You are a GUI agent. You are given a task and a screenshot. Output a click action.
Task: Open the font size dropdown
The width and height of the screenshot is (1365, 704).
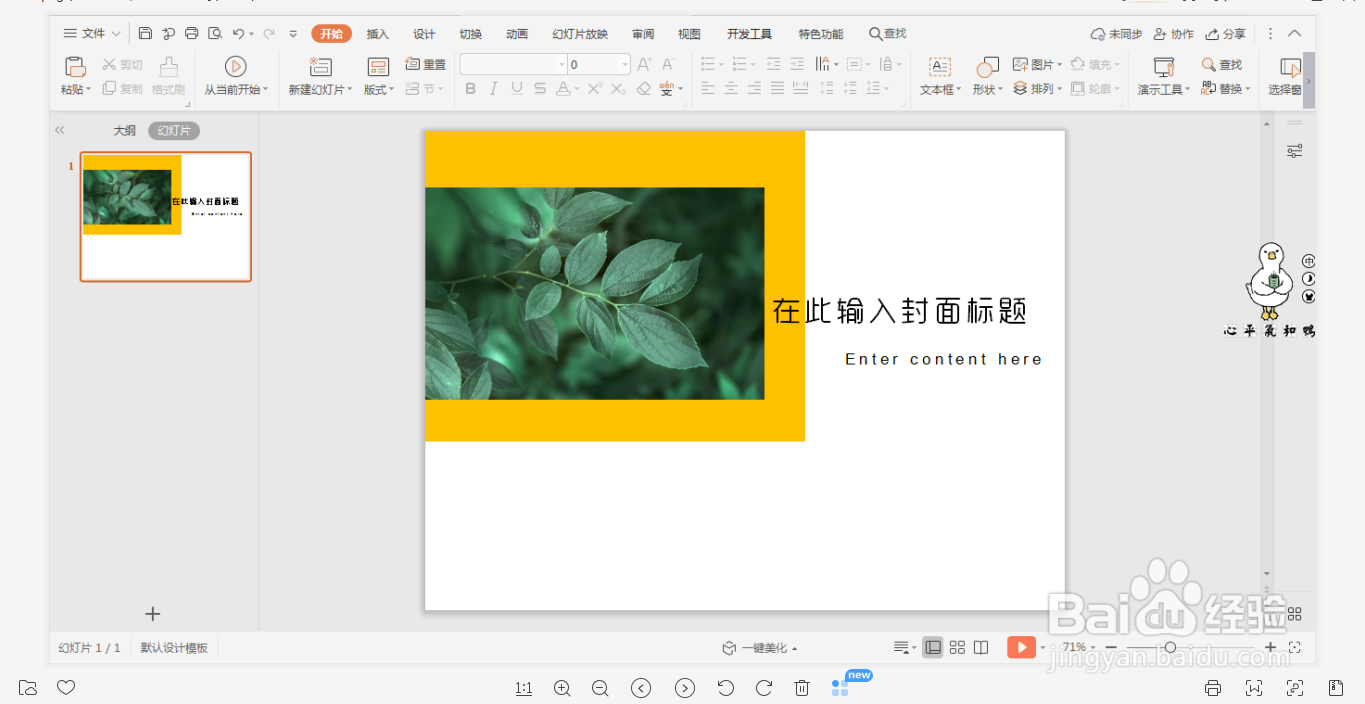tap(625, 65)
